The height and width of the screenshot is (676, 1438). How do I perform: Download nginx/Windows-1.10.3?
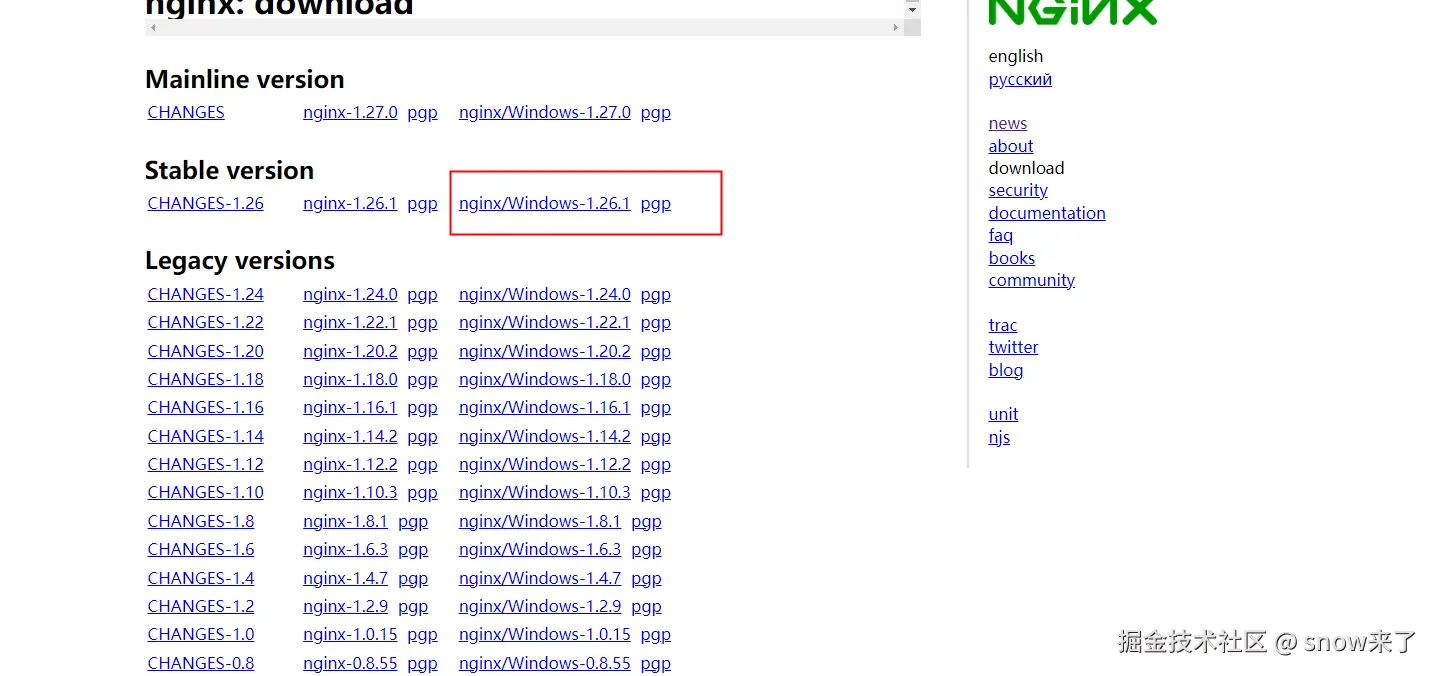click(x=545, y=492)
